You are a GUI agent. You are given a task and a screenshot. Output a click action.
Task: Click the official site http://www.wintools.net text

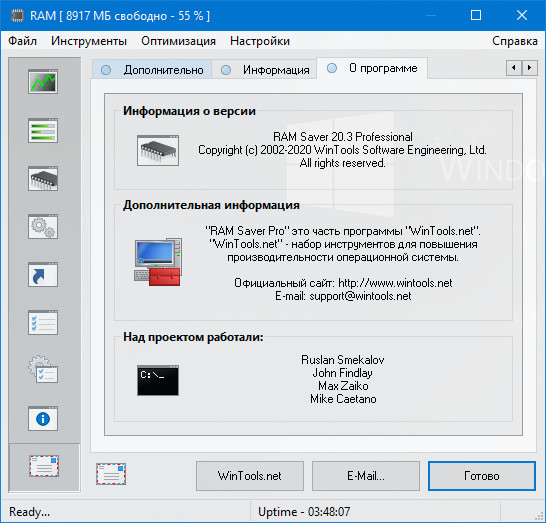(395, 283)
